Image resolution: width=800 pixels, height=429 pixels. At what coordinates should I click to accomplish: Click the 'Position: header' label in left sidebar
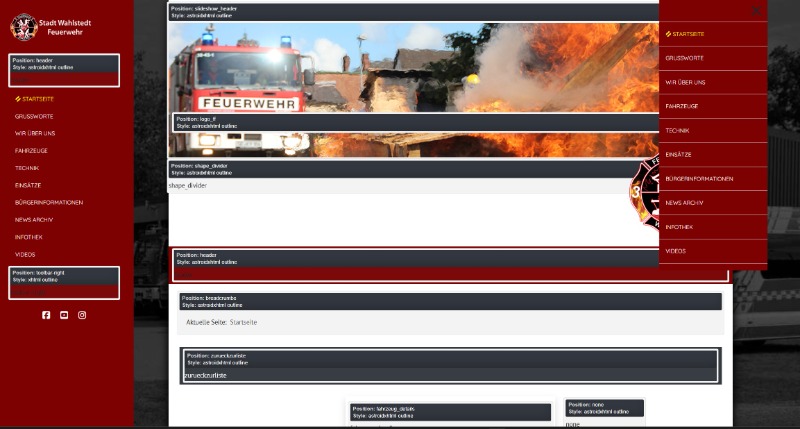coord(33,60)
